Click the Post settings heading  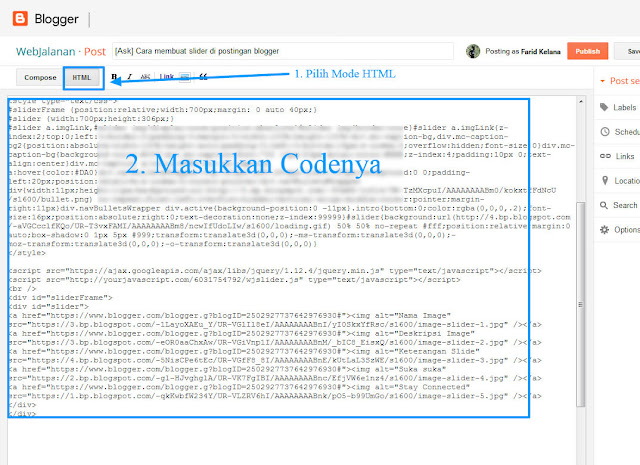(x=624, y=81)
